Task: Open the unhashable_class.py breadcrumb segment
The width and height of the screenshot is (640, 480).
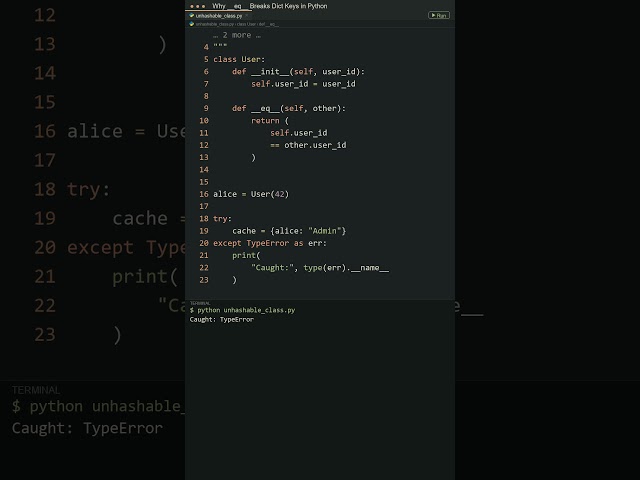Action: [214, 24]
